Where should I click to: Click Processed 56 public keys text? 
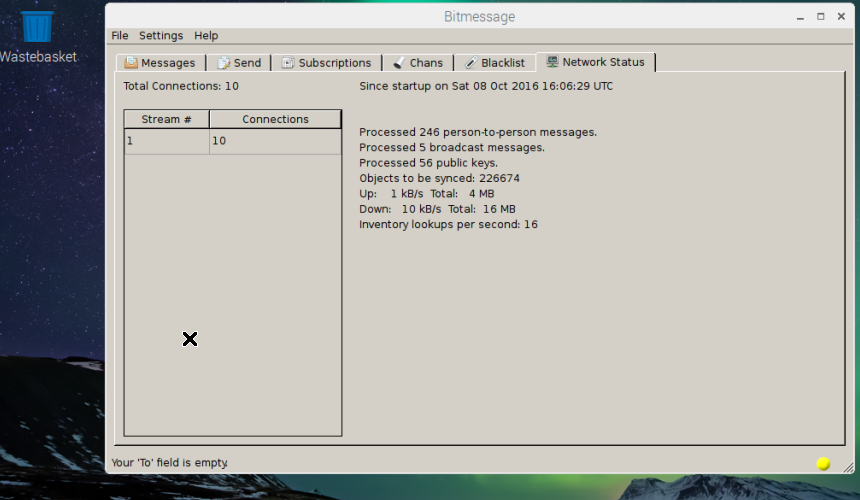pos(428,163)
